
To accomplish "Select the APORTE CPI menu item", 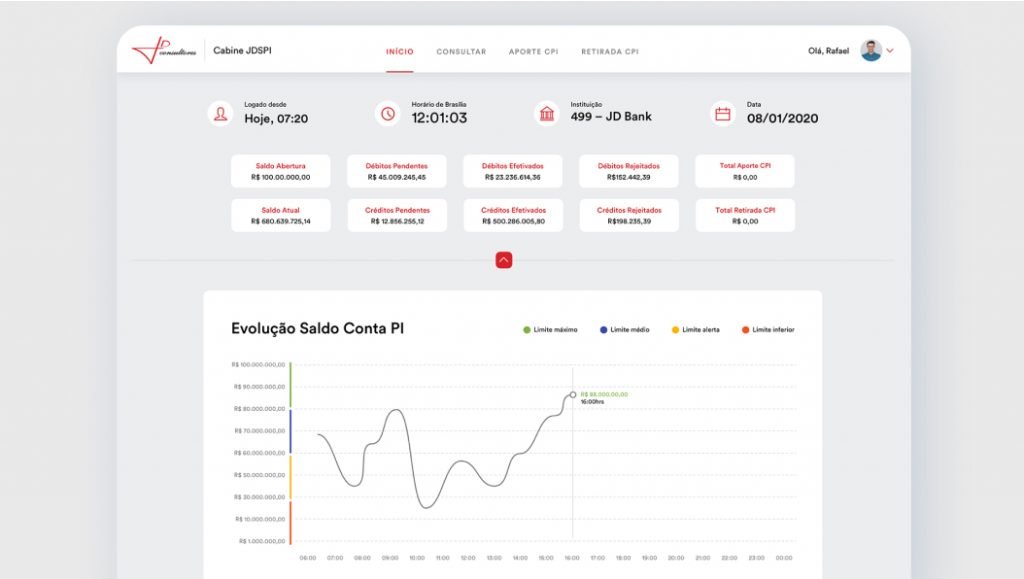I will coord(535,50).
